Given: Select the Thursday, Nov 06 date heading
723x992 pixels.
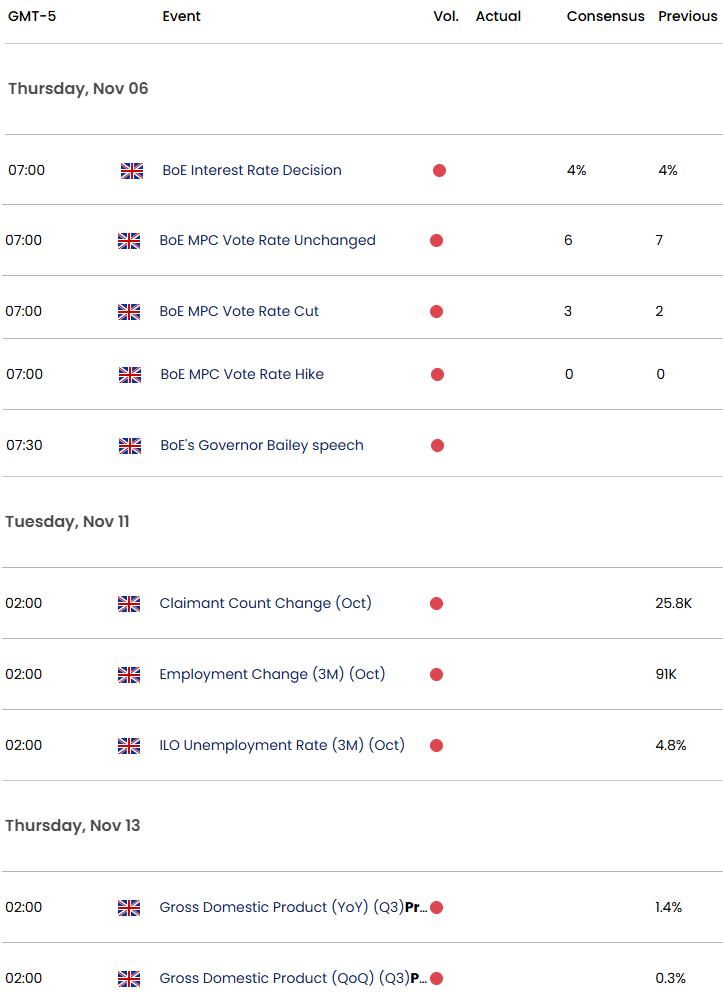Looking at the screenshot, I should (78, 89).
